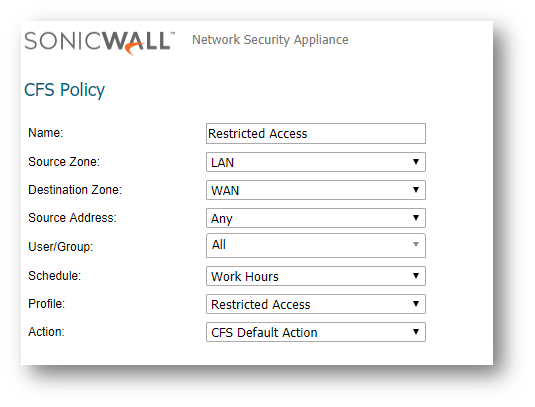Click the Network Security Appliance text
Screen dimensions: 535x407
pyautogui.click(x=270, y=40)
